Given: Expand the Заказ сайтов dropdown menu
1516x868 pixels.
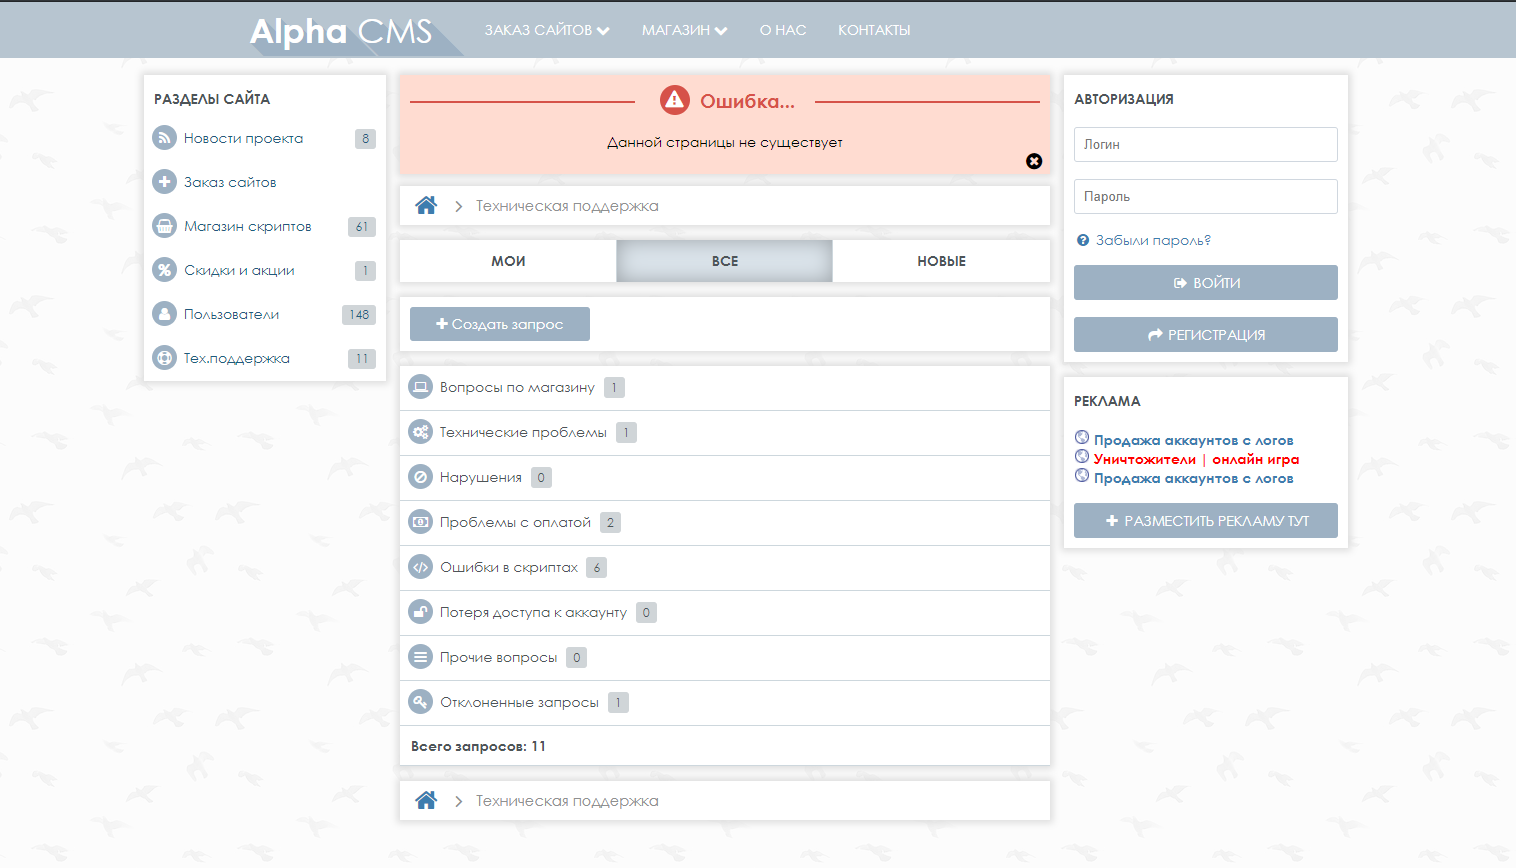Looking at the screenshot, I should tap(547, 30).
